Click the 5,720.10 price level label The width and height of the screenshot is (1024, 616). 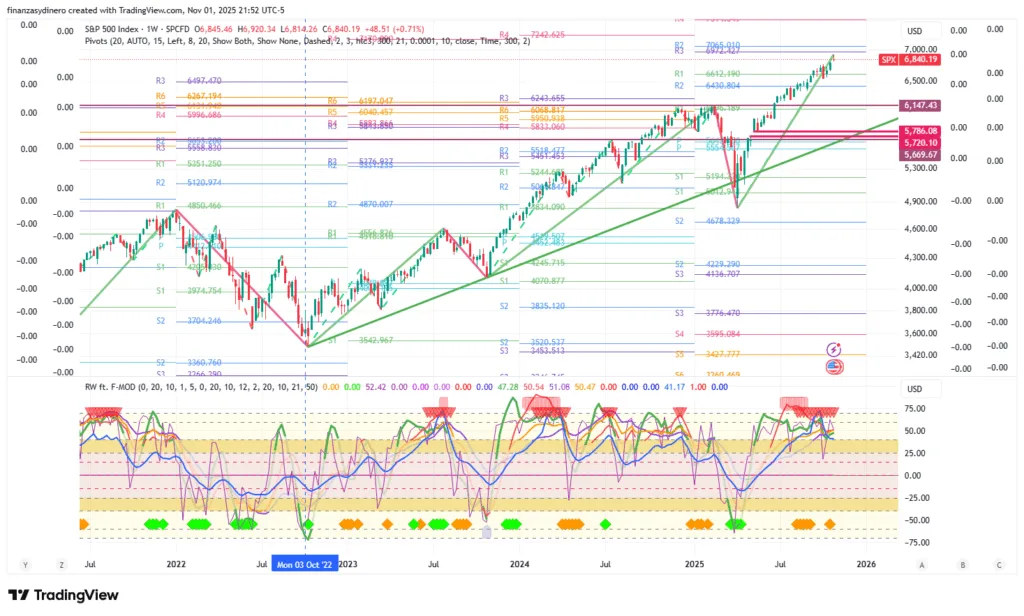coord(918,143)
